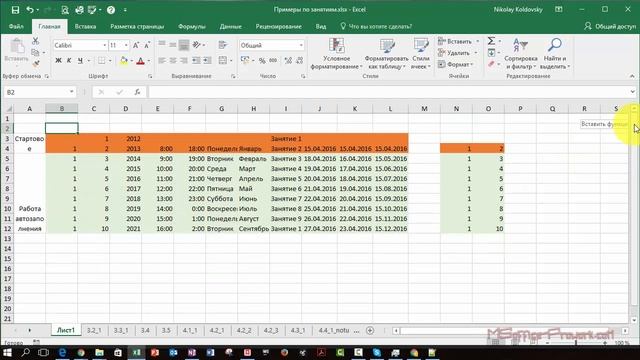Toggle underline formatting (Ч)
Screen dimensions: 640x360
tap(80, 61)
